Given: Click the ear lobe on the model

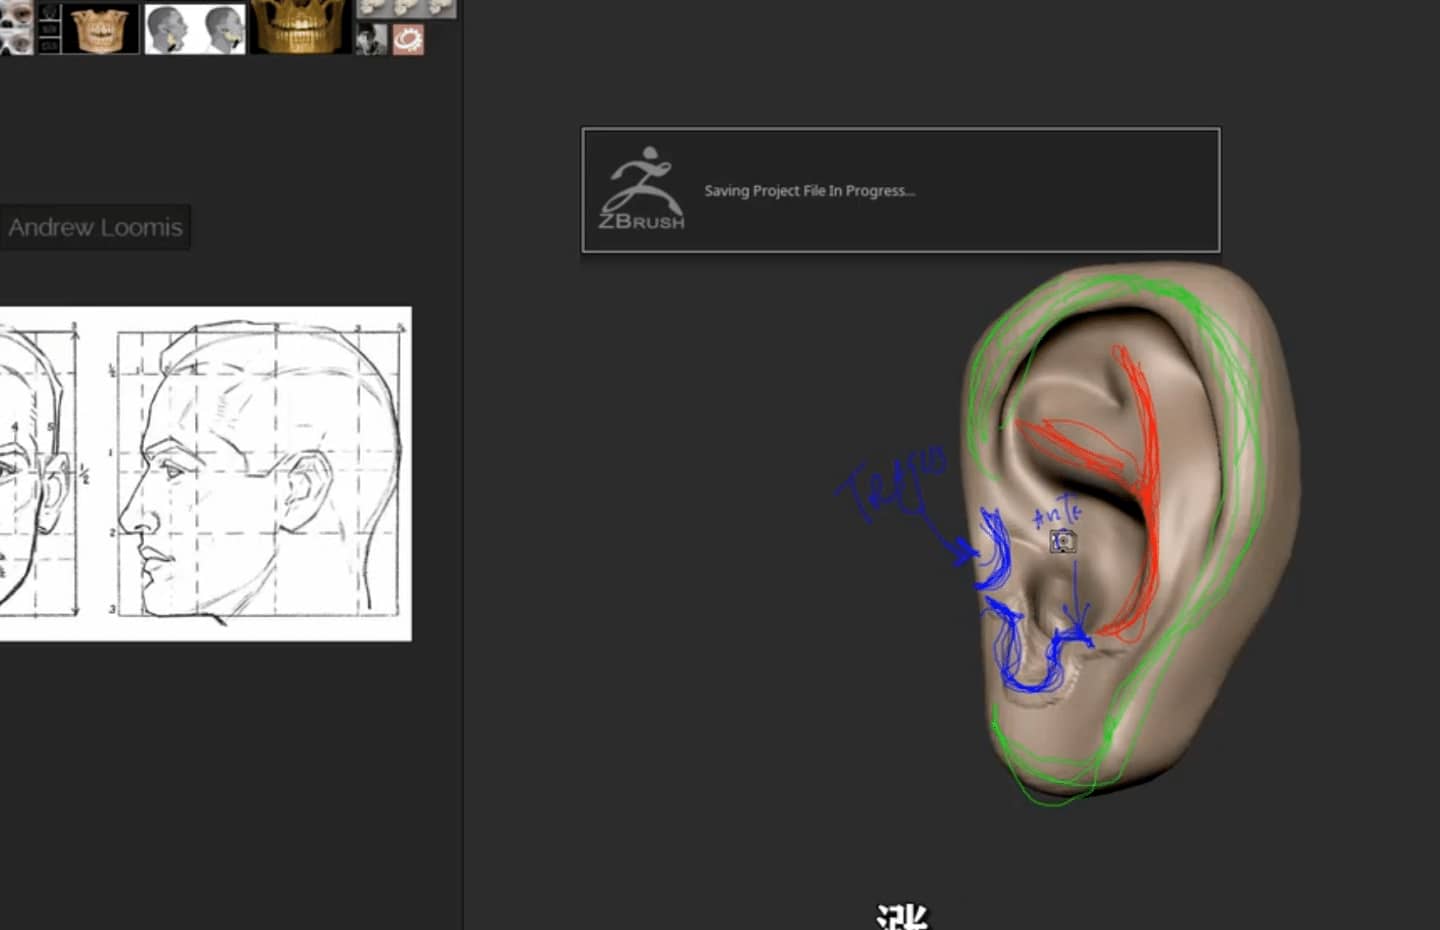Looking at the screenshot, I should pos(1055,745).
